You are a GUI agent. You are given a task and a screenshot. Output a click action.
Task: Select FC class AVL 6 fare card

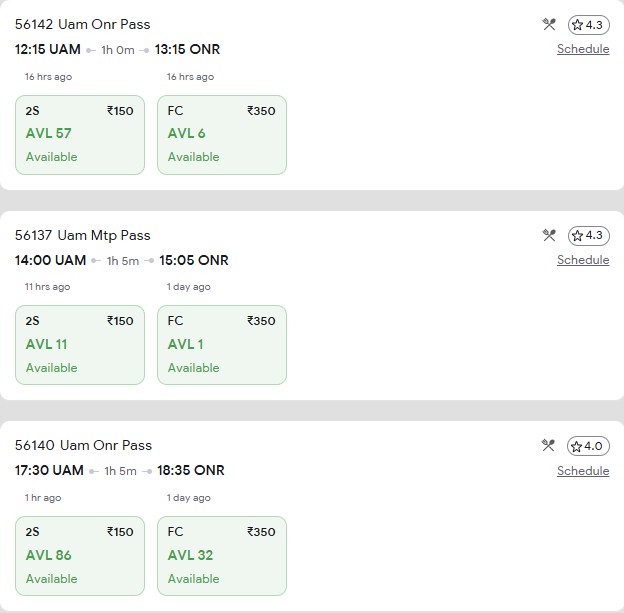pos(222,134)
